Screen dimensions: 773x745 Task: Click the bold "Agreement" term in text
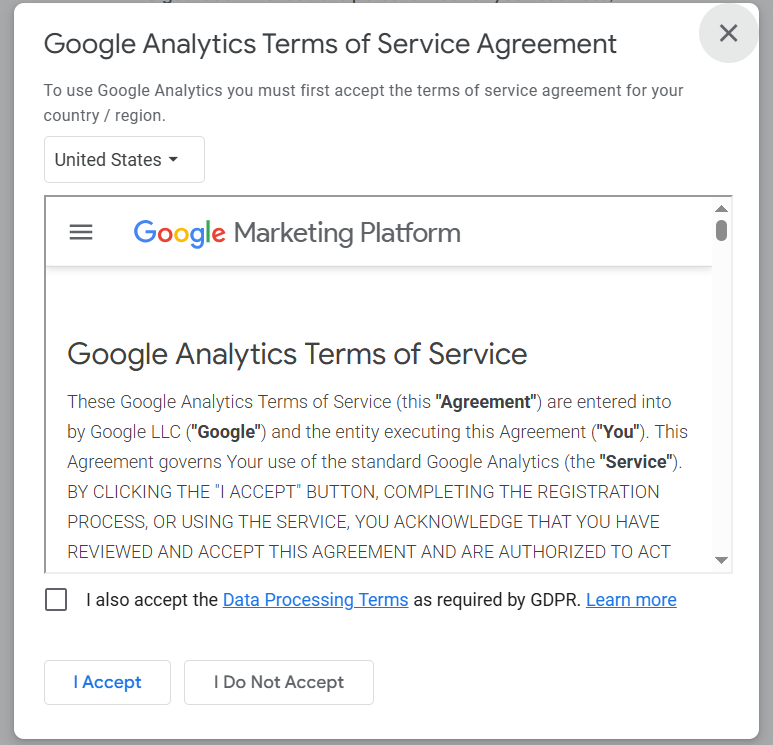click(487, 402)
